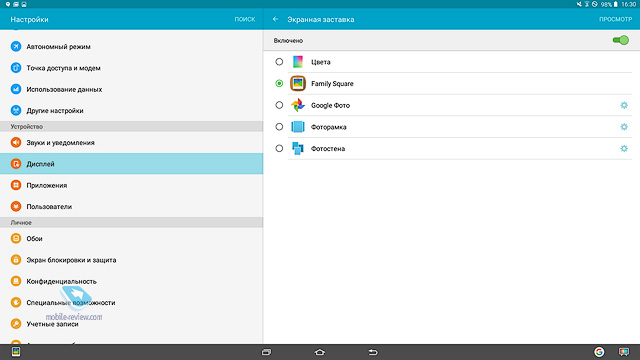Tap the 16:30 clock in status bar
Viewport: 640px width, 360px height.
(x=629, y=4)
